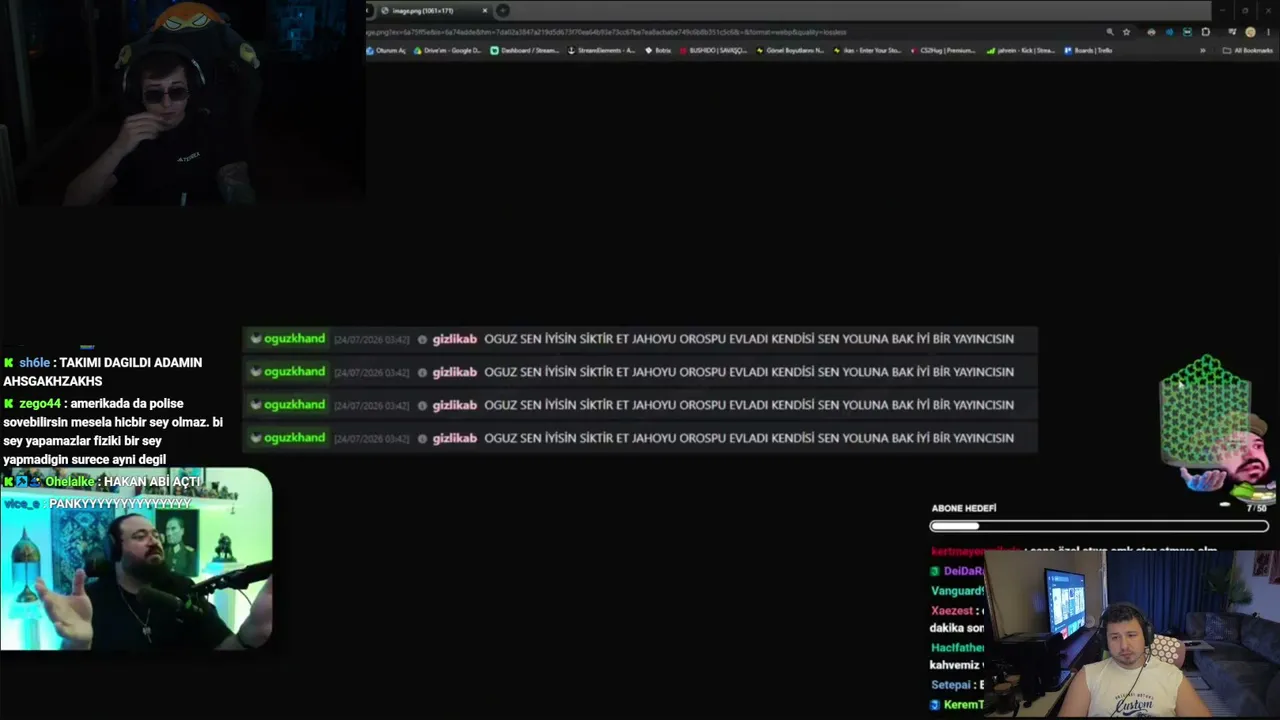
Task: Expand the hidden bookmarks chevron
Action: [x=1203, y=50]
